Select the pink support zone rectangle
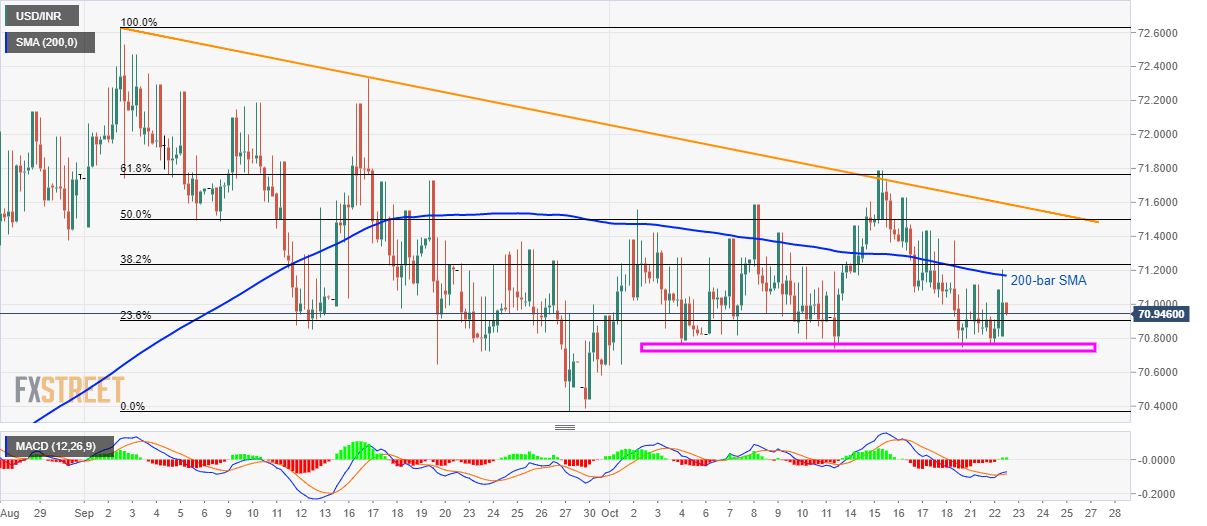 867,347
